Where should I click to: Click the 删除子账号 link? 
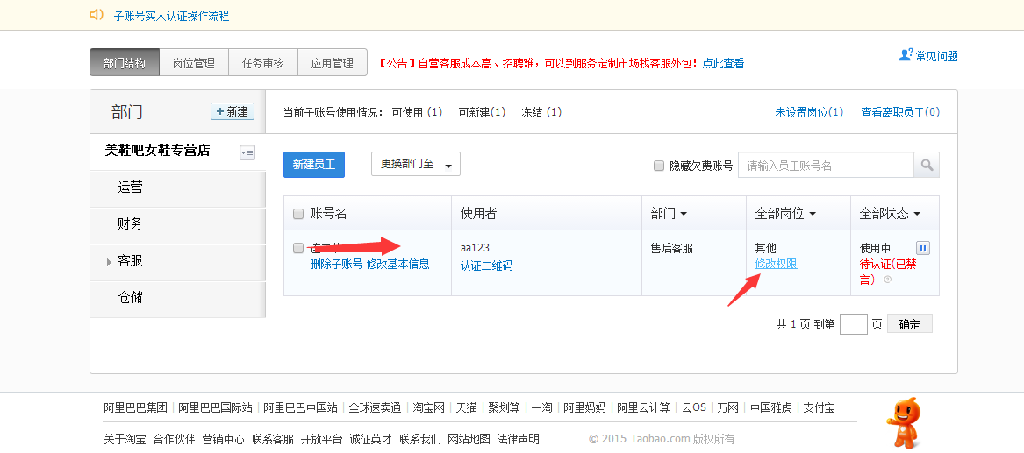click(336, 264)
